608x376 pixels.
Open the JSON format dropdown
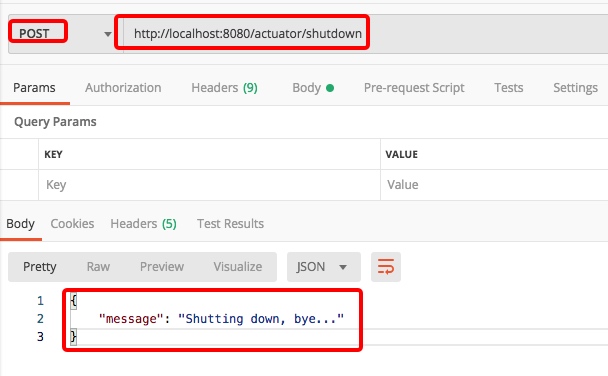[324, 267]
